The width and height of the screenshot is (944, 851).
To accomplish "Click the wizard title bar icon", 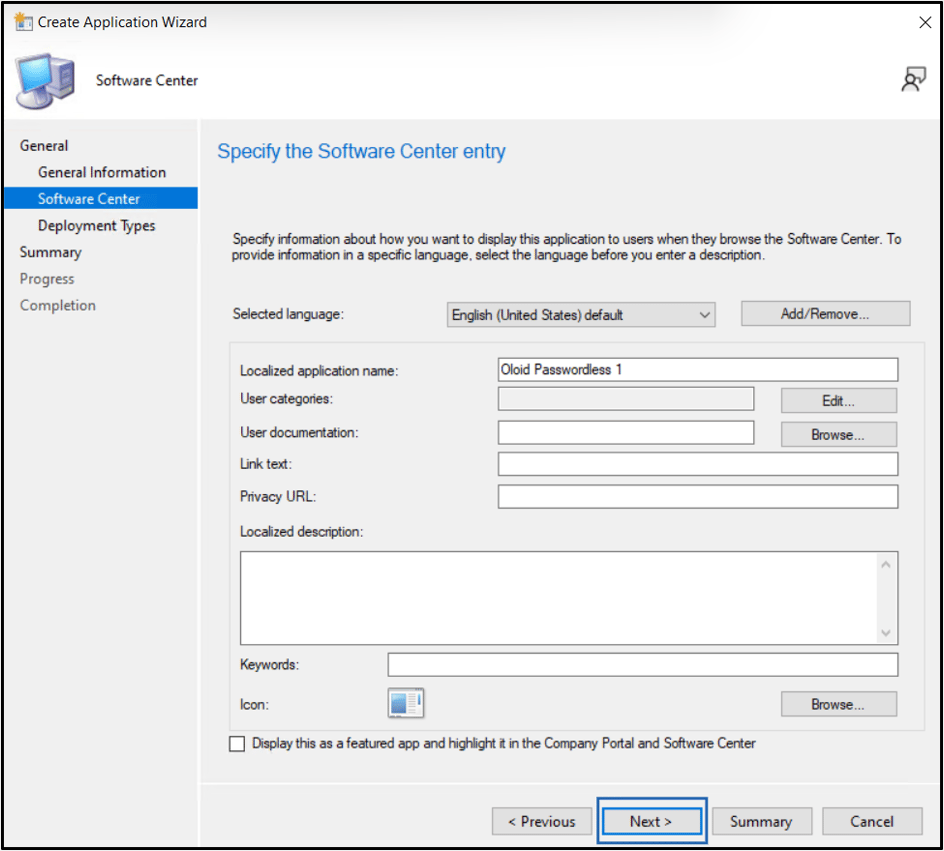I will (x=23, y=22).
